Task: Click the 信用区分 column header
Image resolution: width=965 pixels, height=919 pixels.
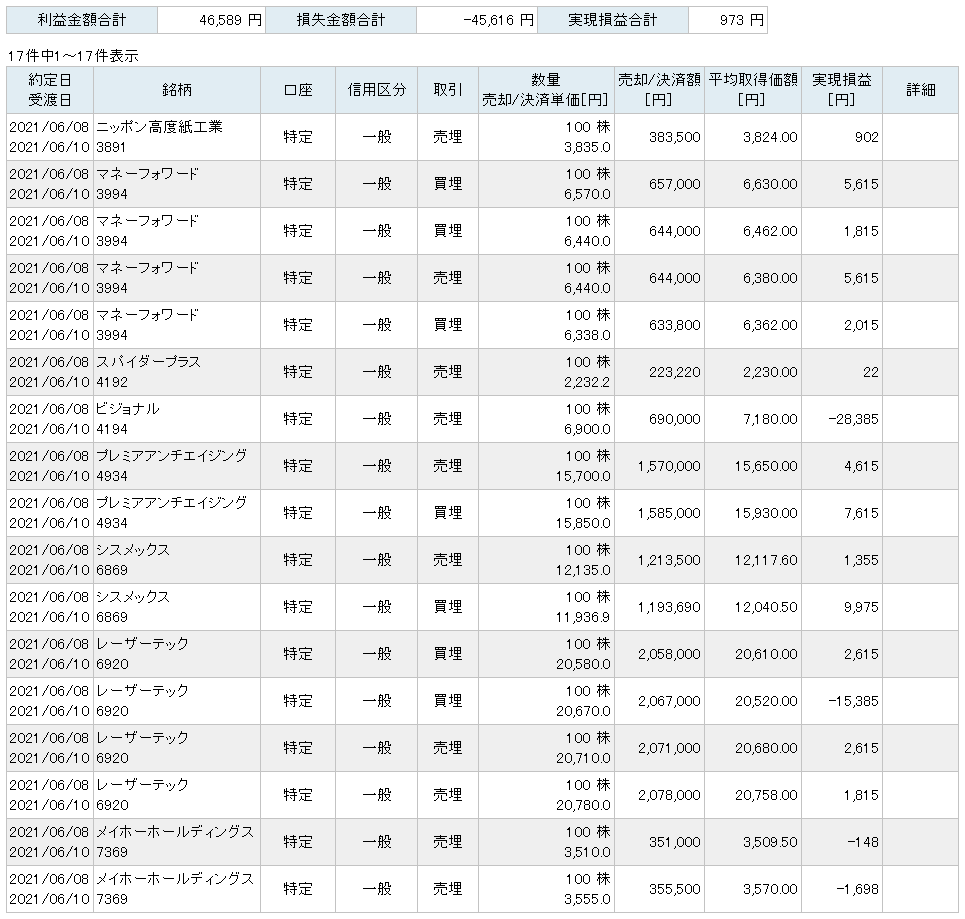Action: point(377,90)
